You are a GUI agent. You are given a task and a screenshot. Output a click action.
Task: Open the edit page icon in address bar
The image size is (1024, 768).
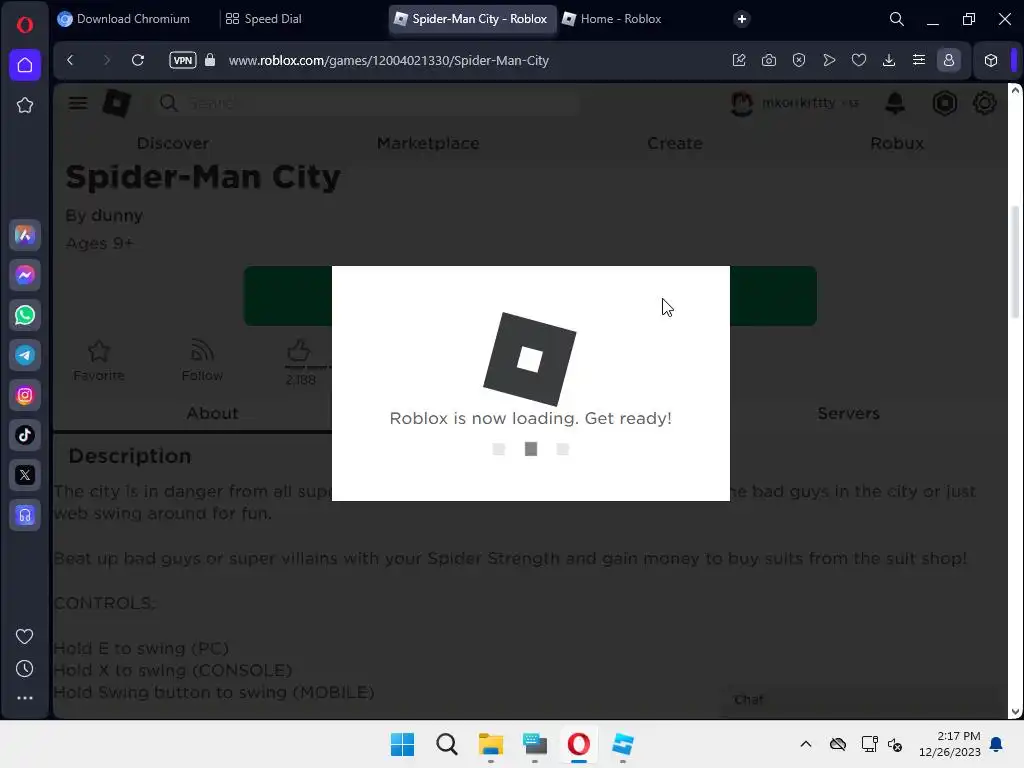point(739,60)
